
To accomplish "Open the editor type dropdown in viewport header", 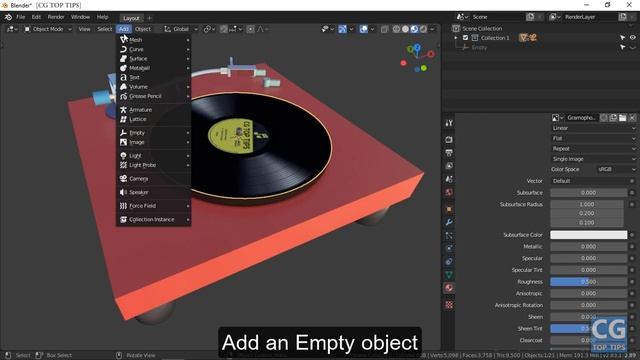I will click(11, 29).
